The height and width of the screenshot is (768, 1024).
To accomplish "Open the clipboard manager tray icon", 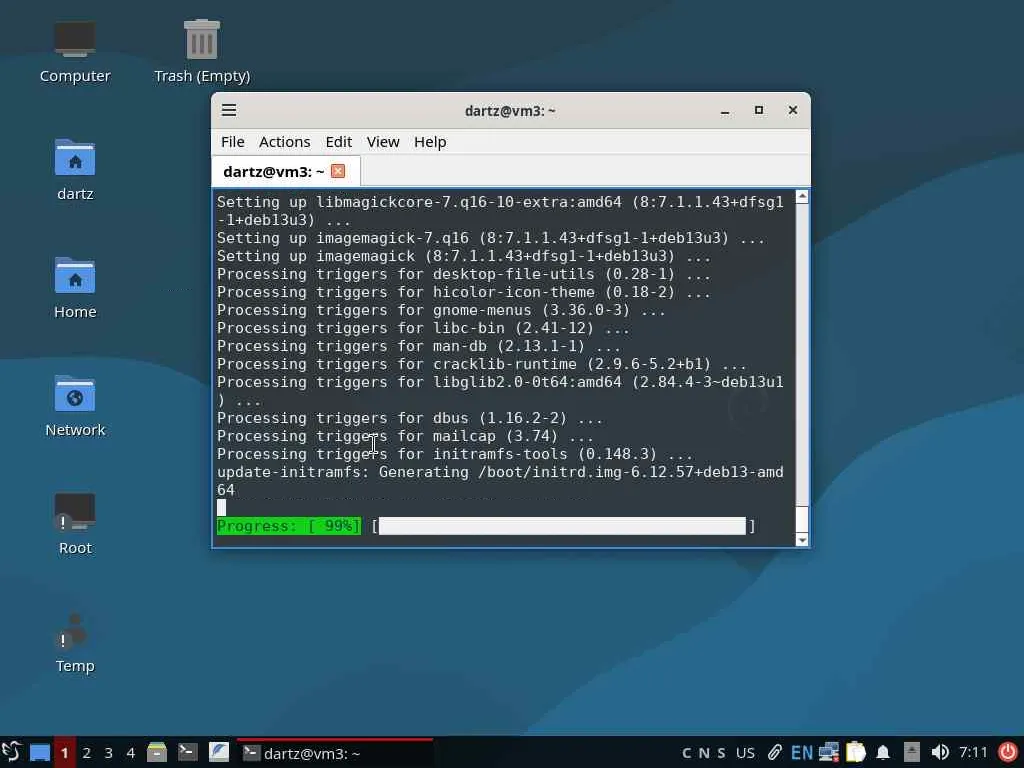I will click(x=856, y=752).
